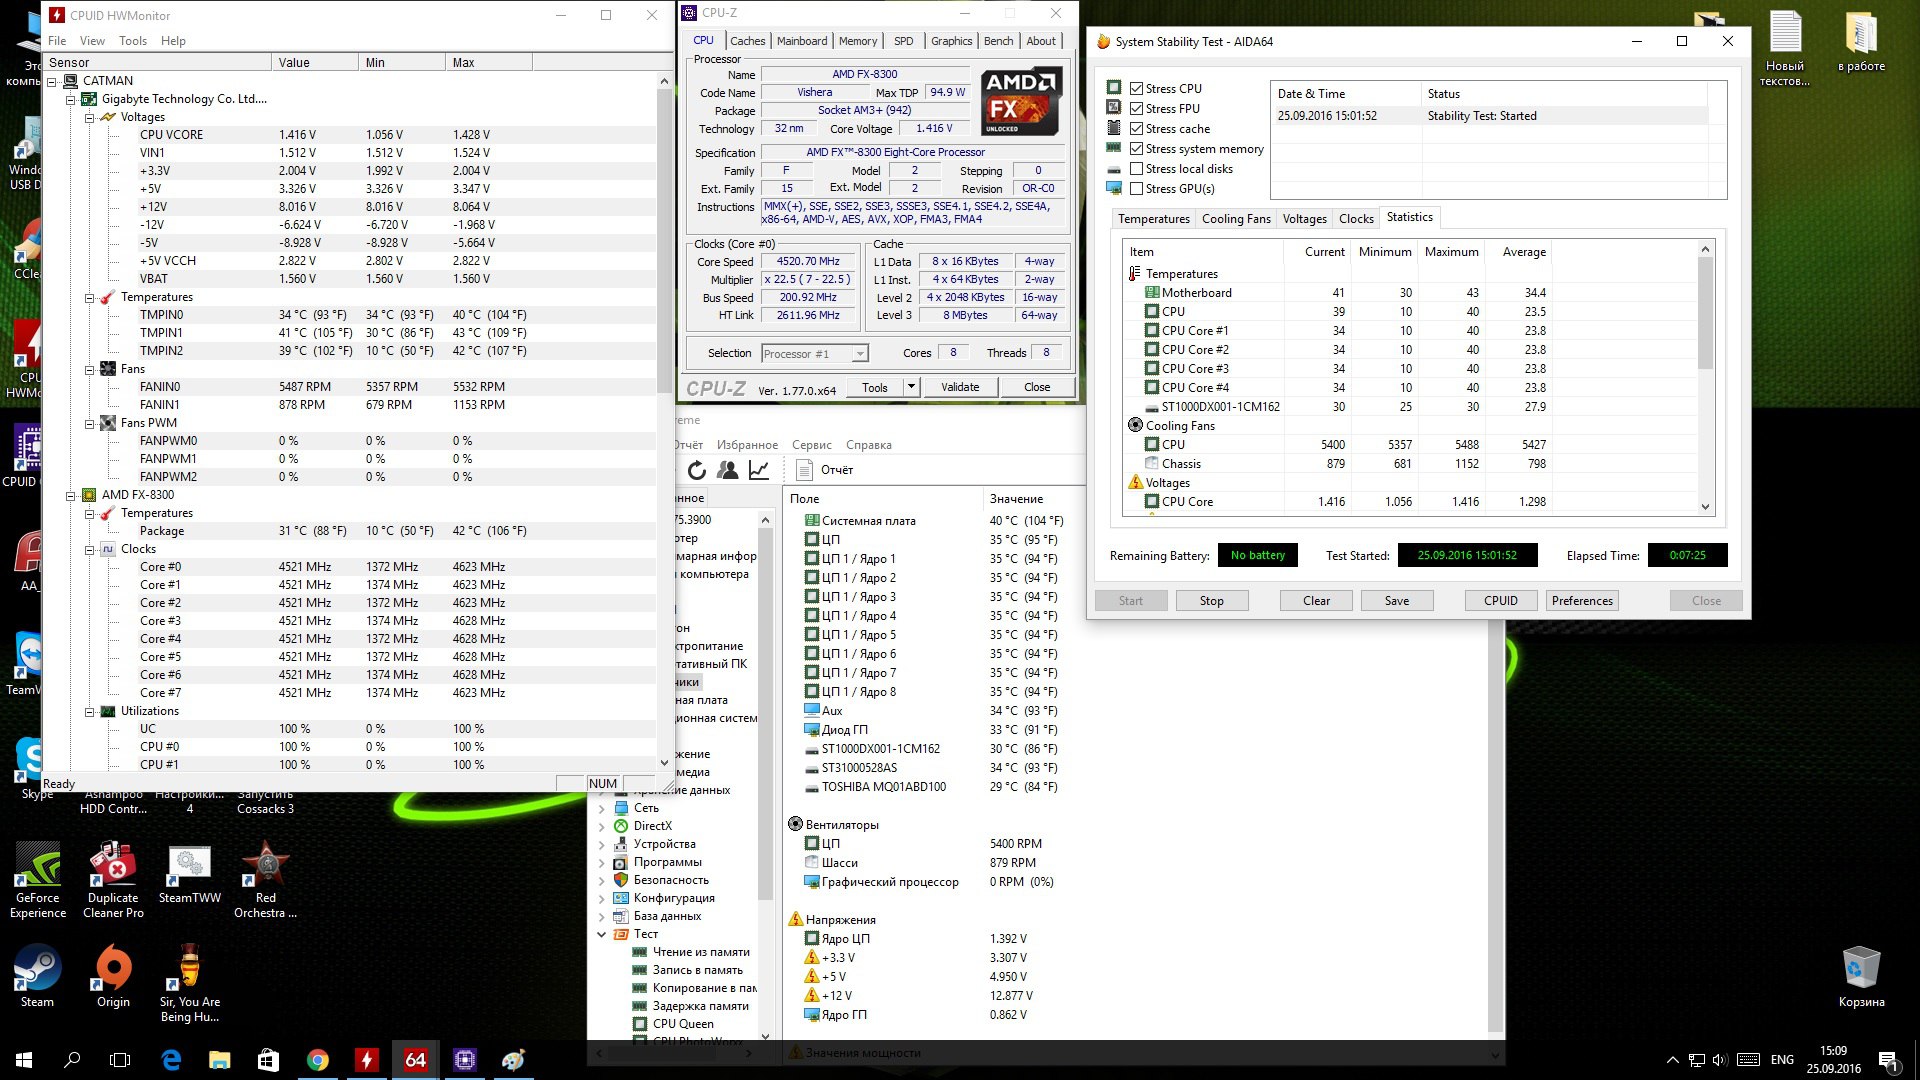Screen dimensions: 1920x1080
Task: Click the Validate button in CPU-Z
Action: (x=959, y=387)
